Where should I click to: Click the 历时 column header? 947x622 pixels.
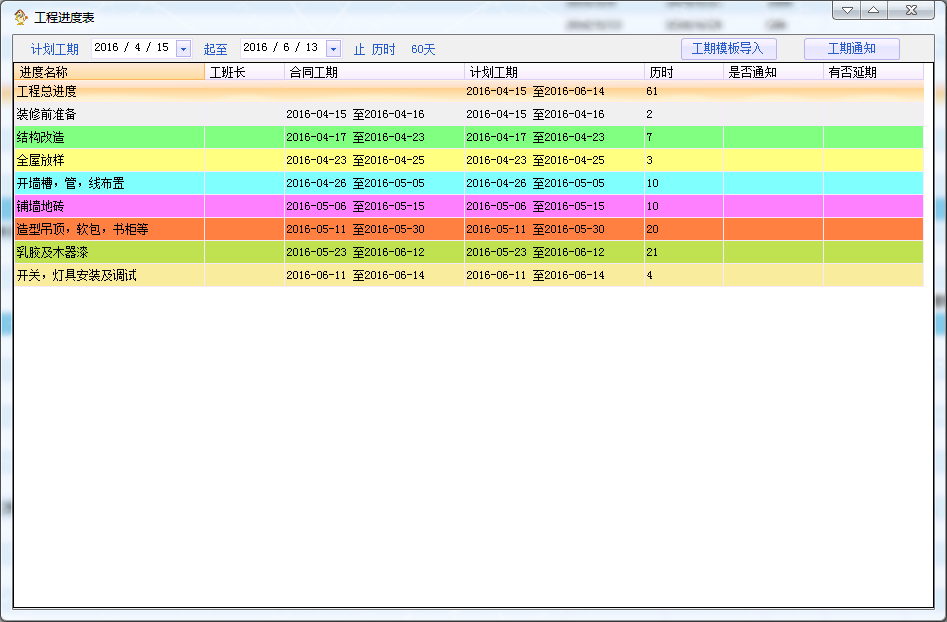point(684,72)
